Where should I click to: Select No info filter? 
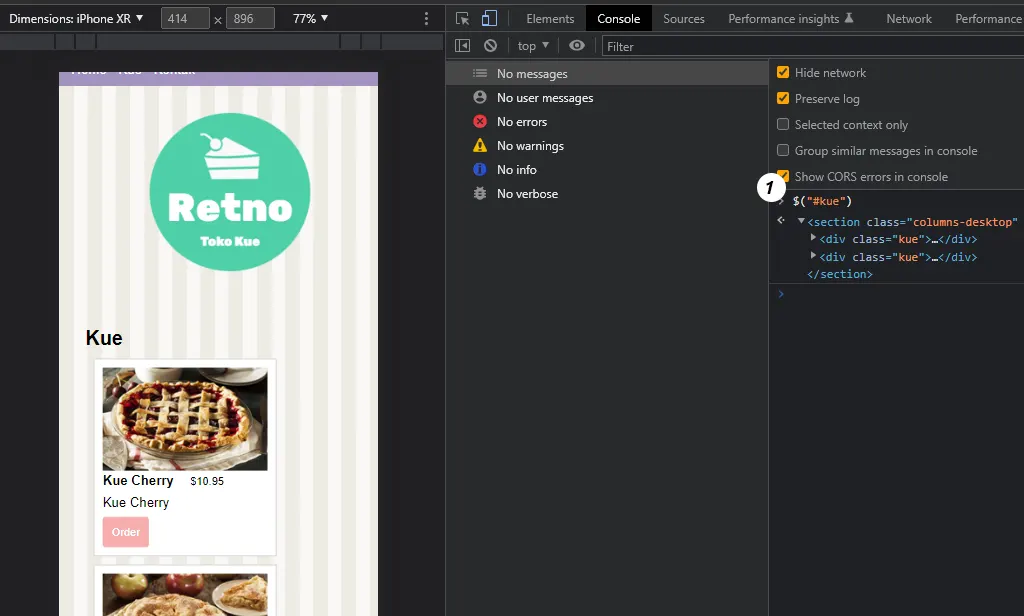tap(607, 170)
